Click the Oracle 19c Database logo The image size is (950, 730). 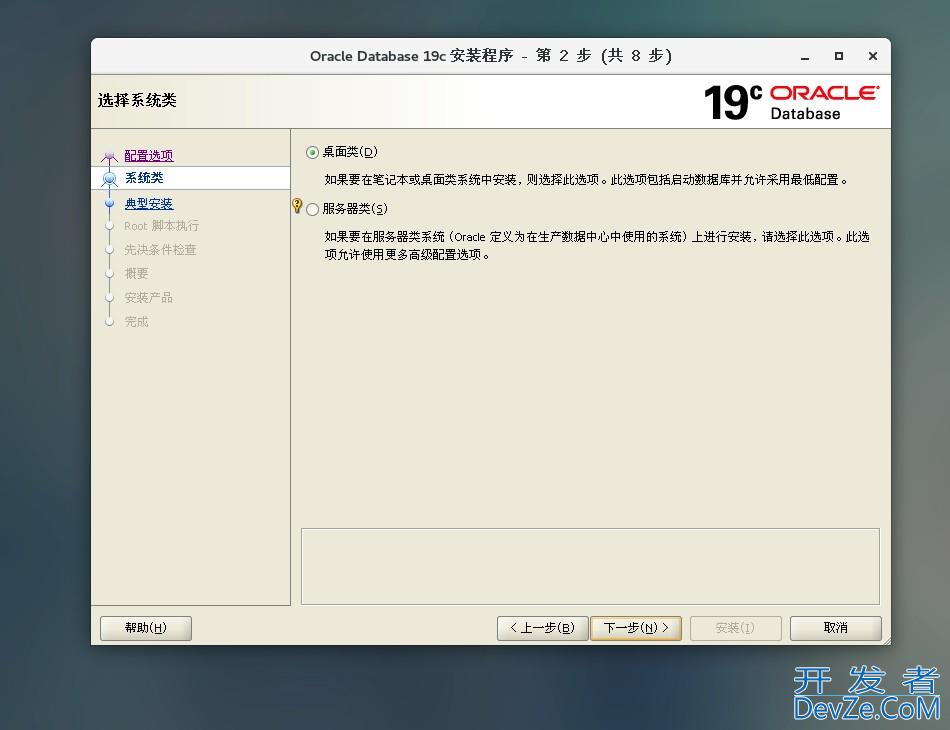(x=791, y=102)
